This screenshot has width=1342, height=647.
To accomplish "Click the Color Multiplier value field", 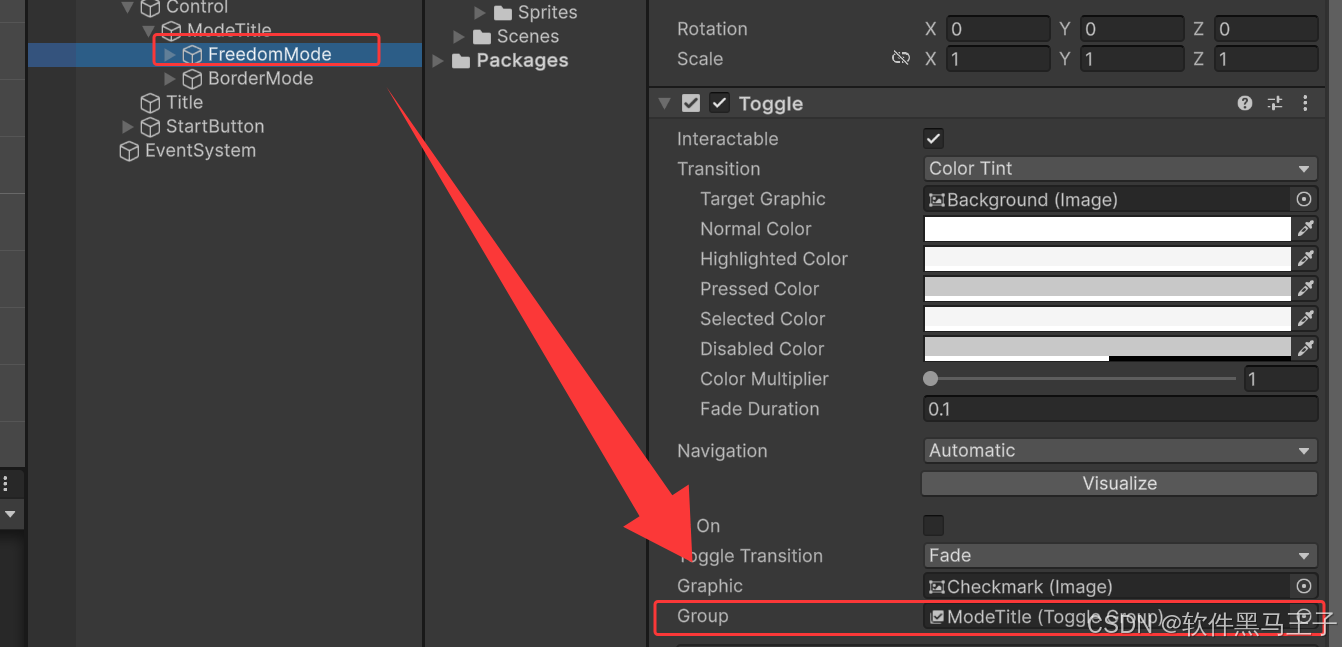I will coord(1281,379).
